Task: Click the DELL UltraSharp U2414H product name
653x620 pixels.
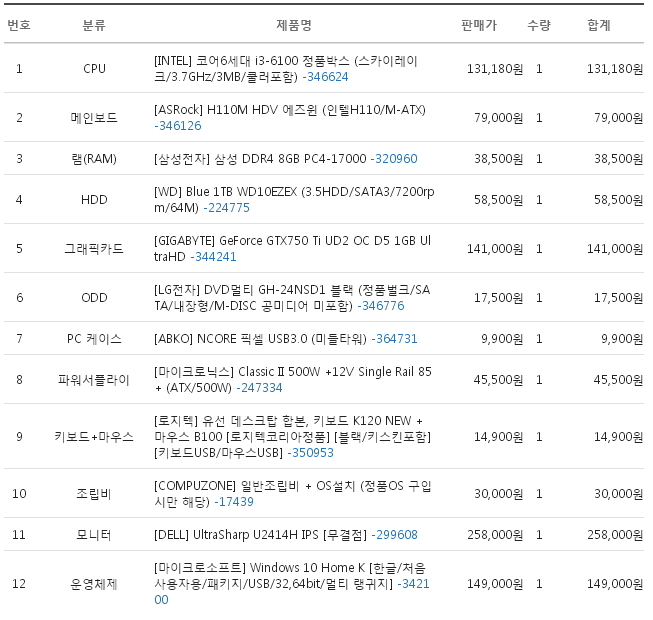Action: (x=260, y=535)
